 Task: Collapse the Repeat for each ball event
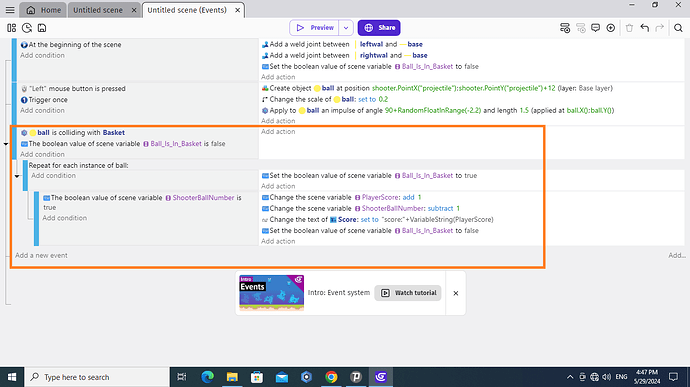pos(17,176)
